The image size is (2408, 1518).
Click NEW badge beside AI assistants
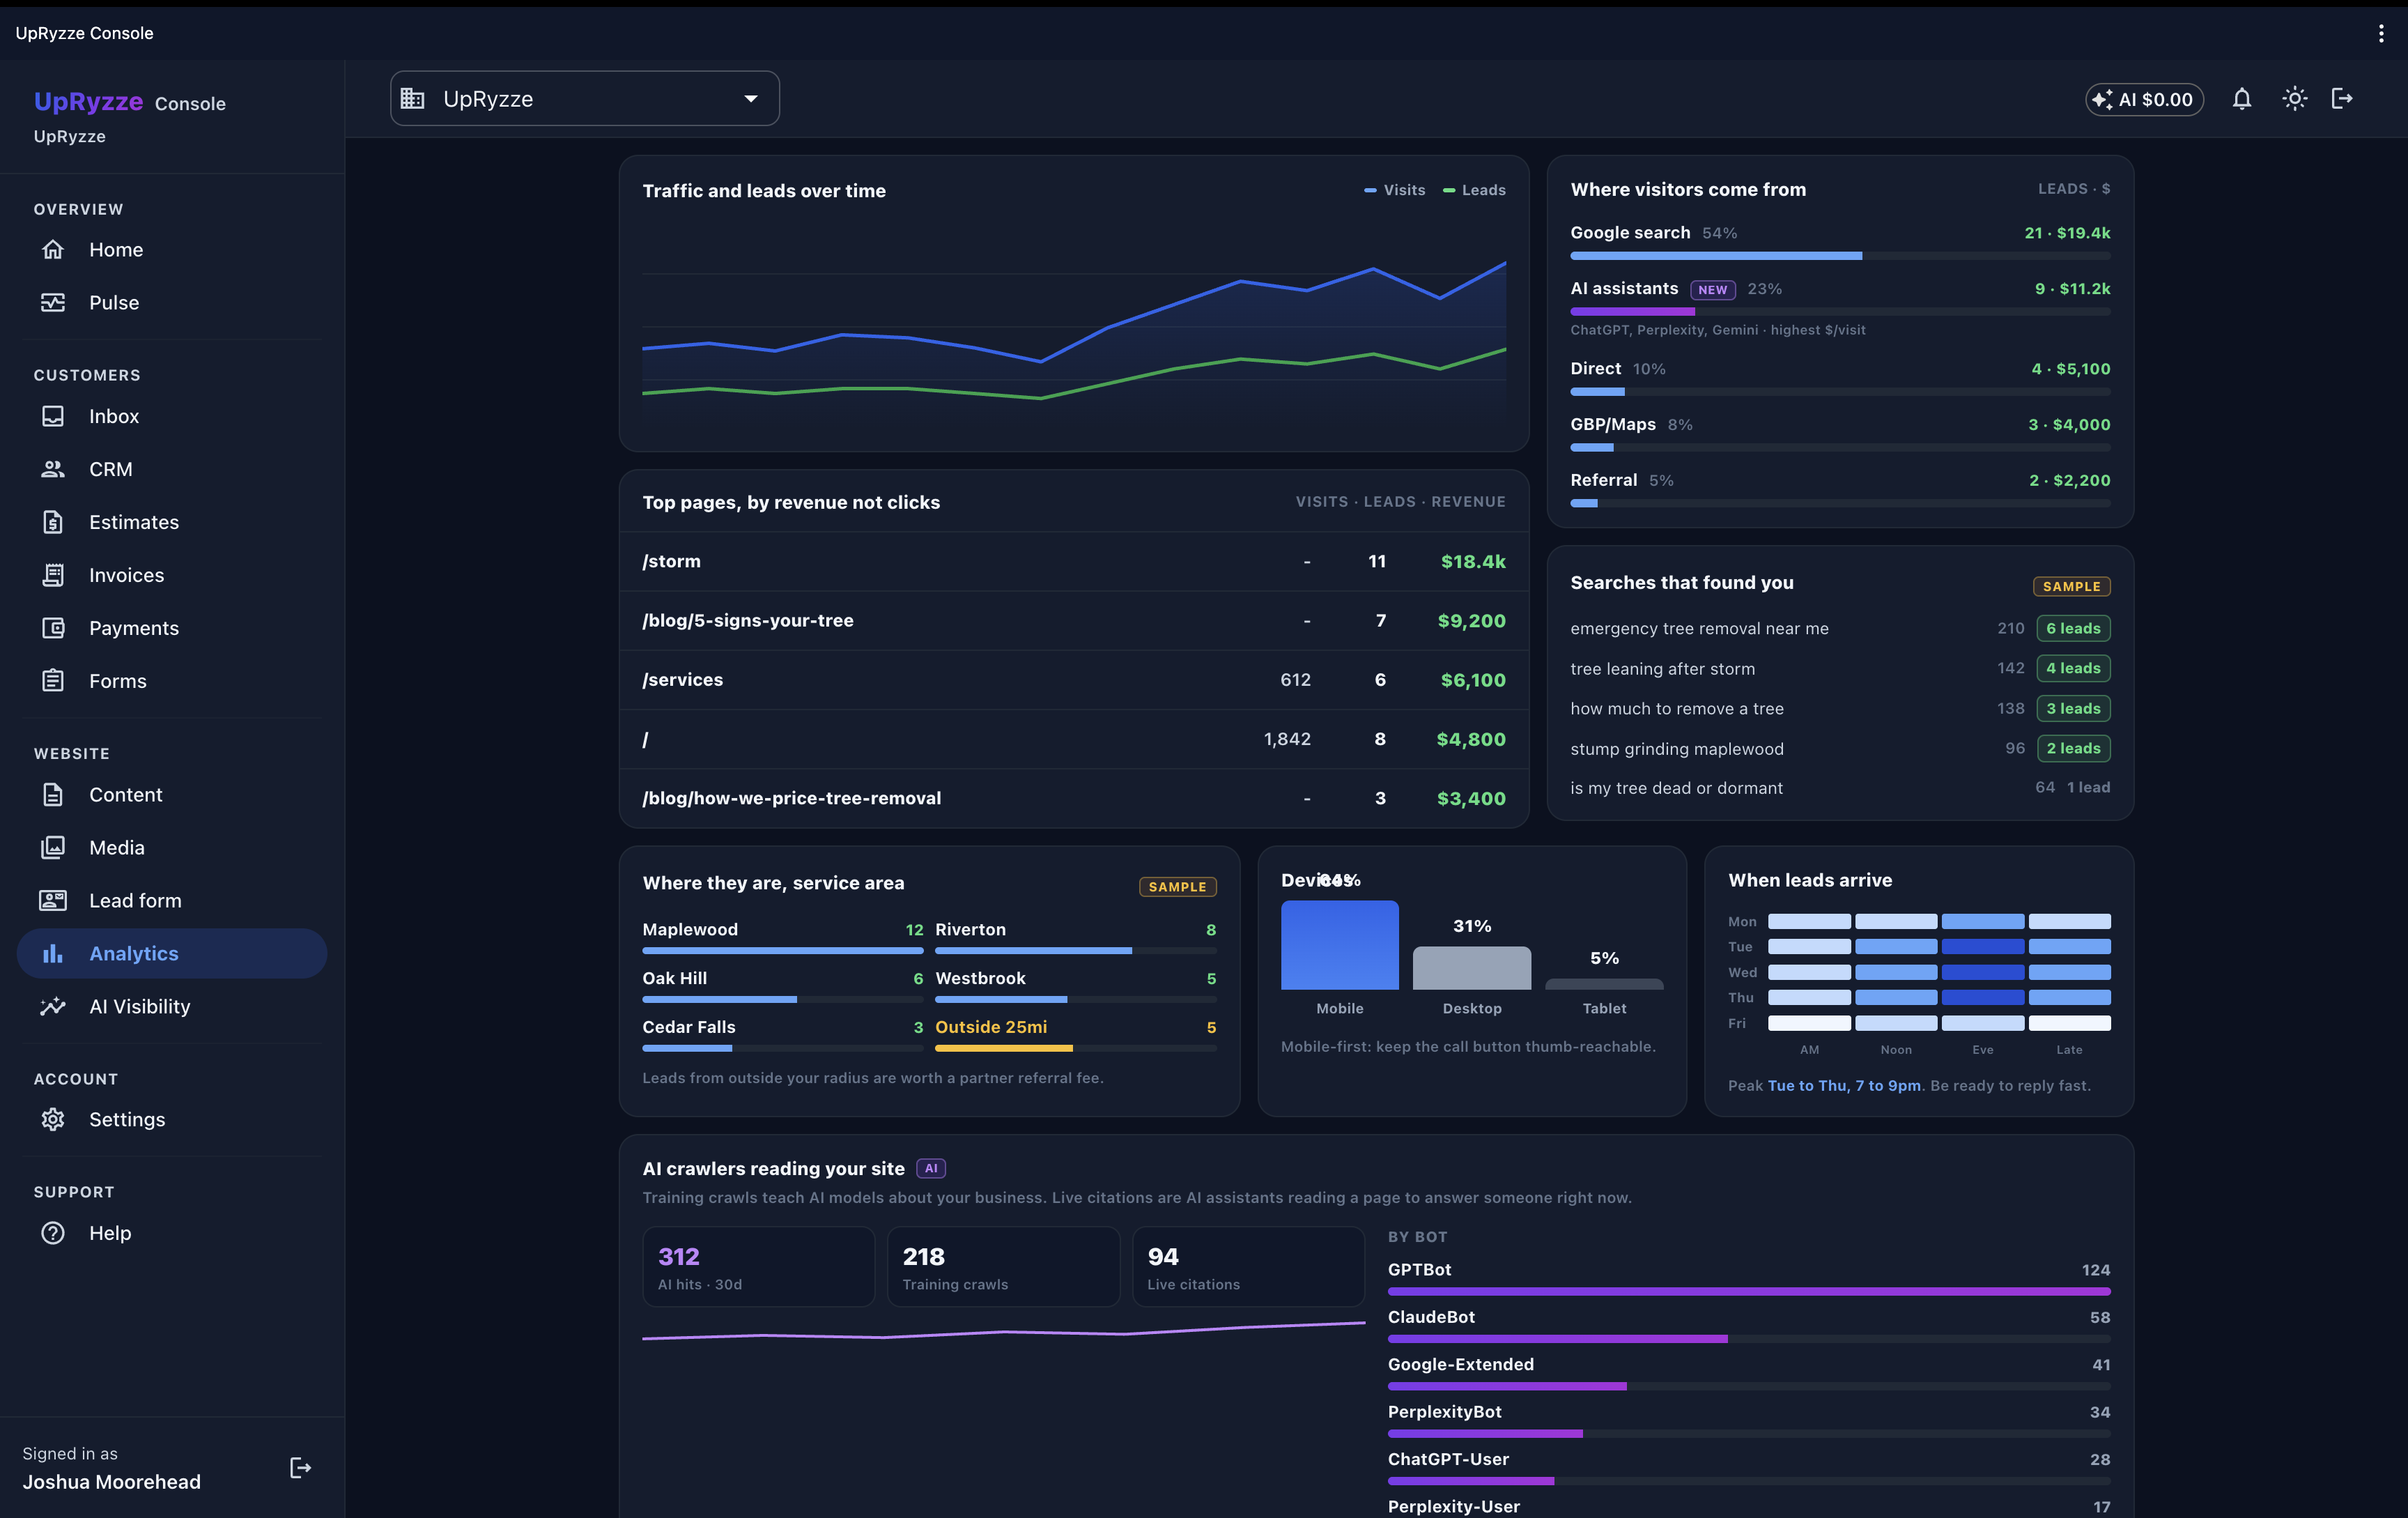[1713, 290]
